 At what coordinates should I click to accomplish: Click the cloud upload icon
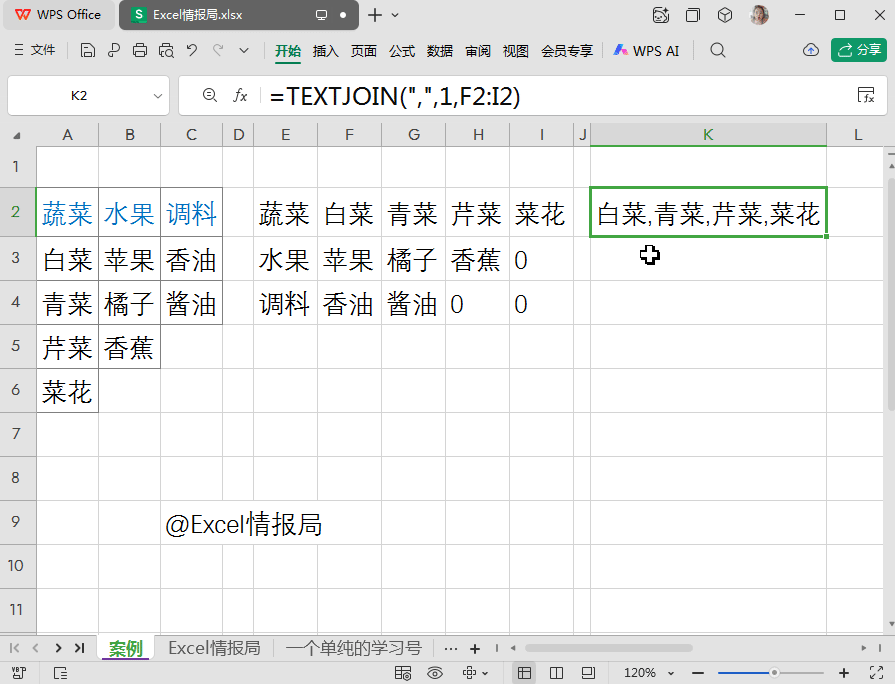811,50
